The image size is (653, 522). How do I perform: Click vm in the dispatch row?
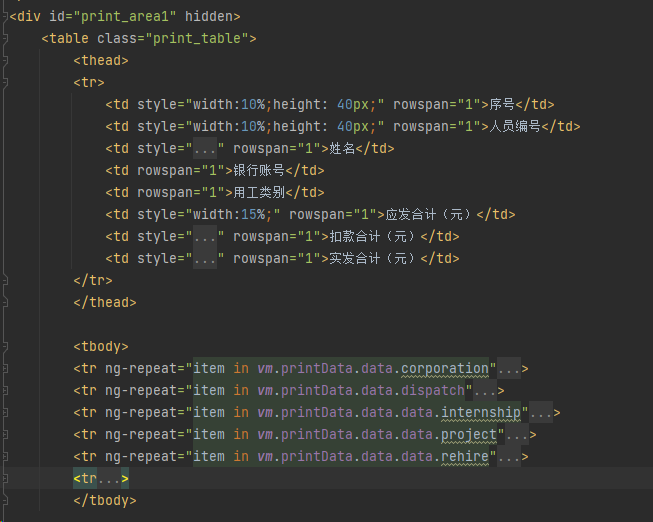point(265,390)
